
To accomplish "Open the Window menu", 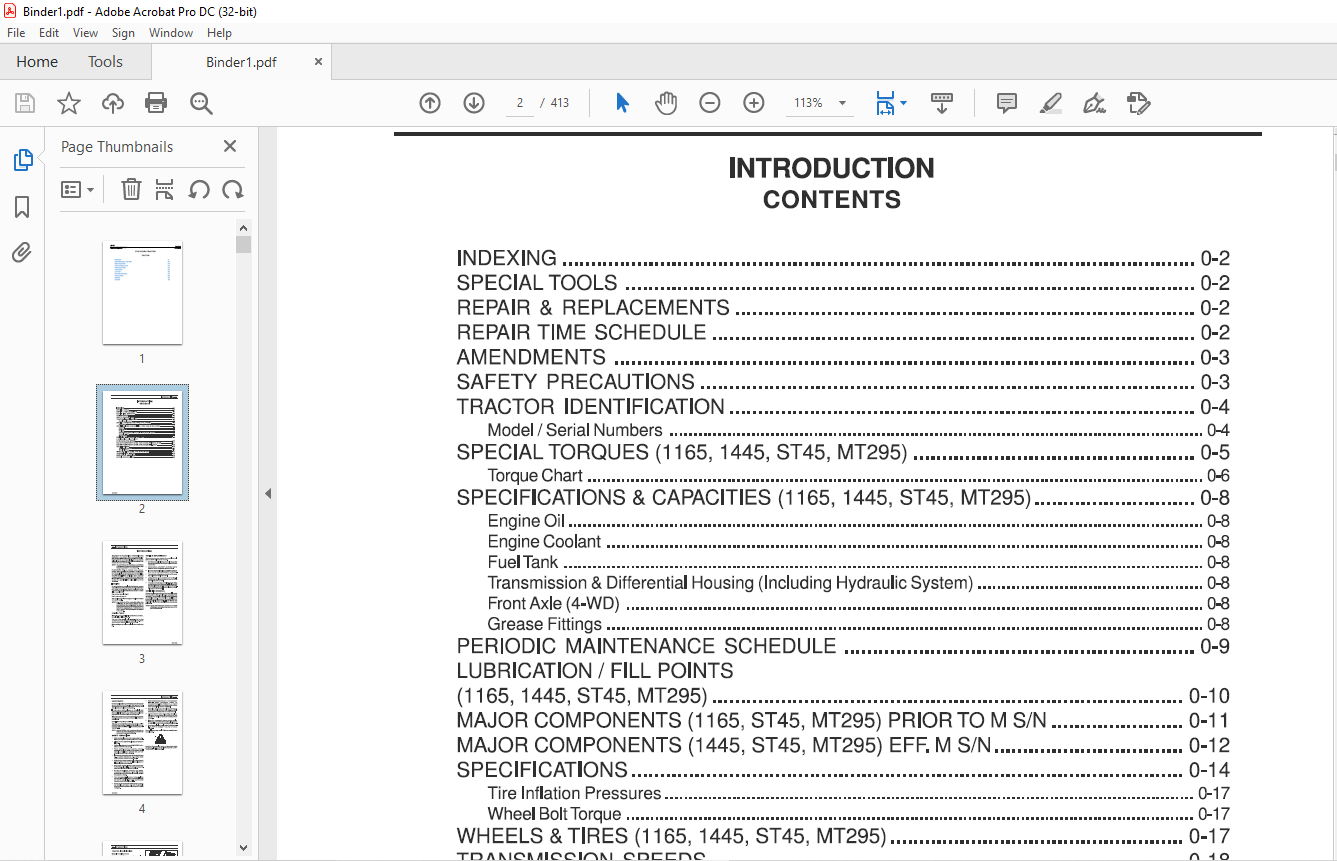I will coord(171,33).
